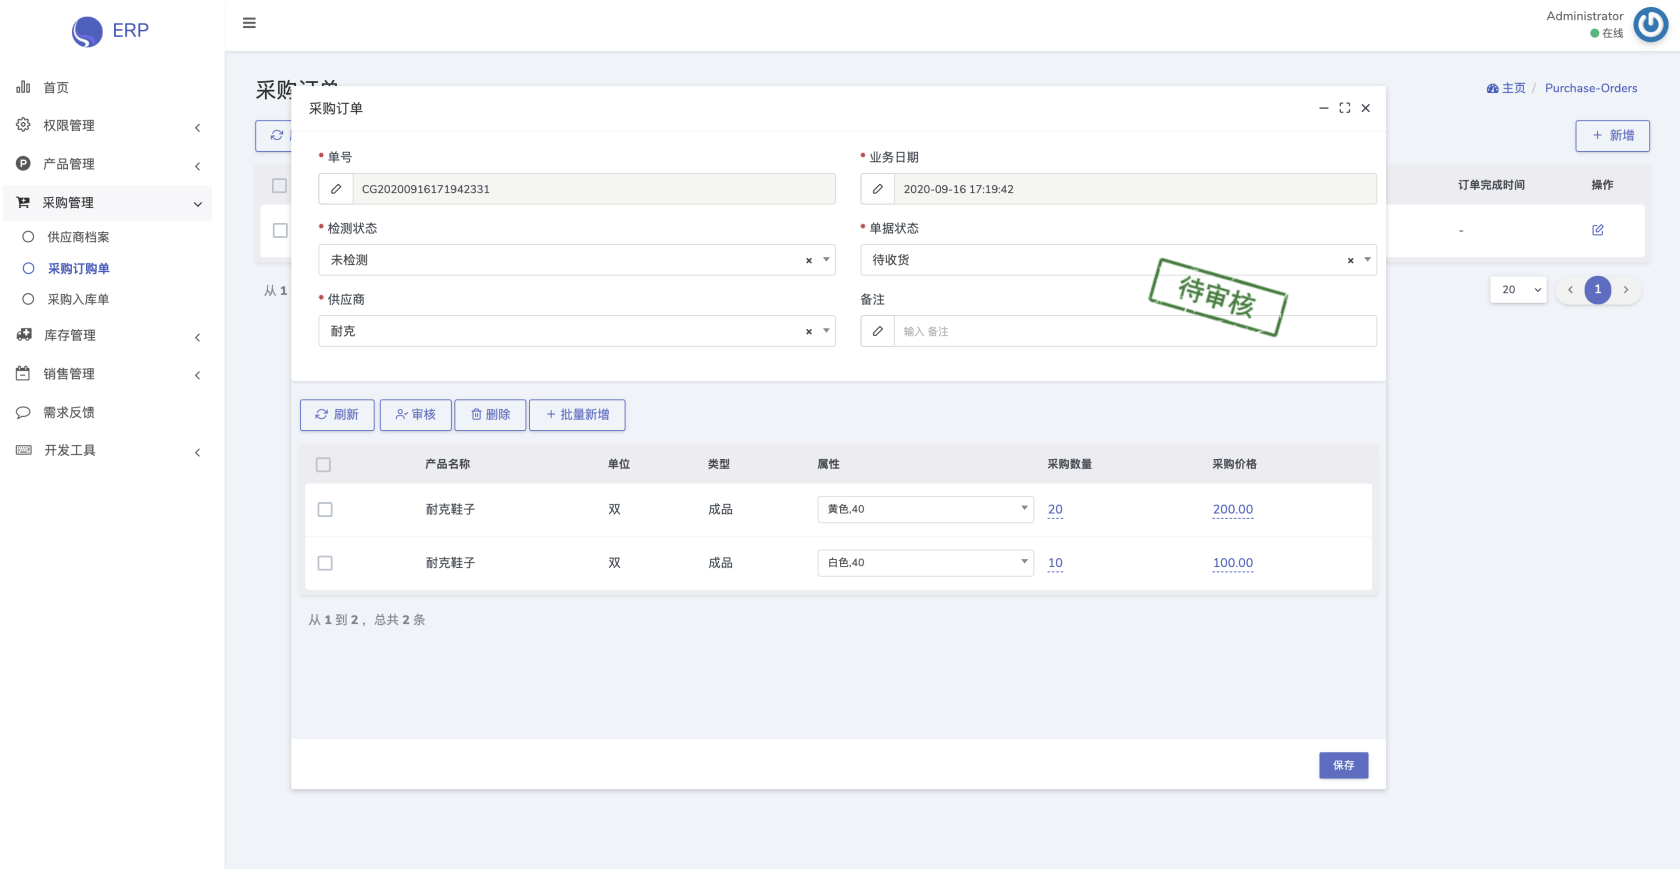Check the 黄色,40 耐克鞋子 row checkbox
Viewport: 1680px width, 869px height.
[325, 509]
